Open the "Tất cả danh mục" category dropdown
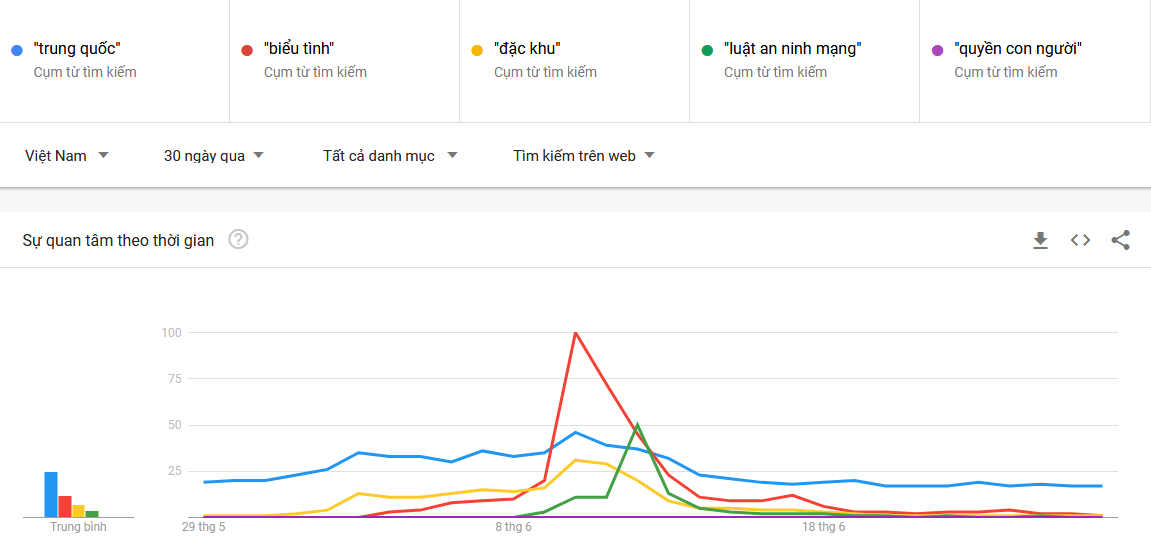The image size is (1151, 558). (x=390, y=156)
